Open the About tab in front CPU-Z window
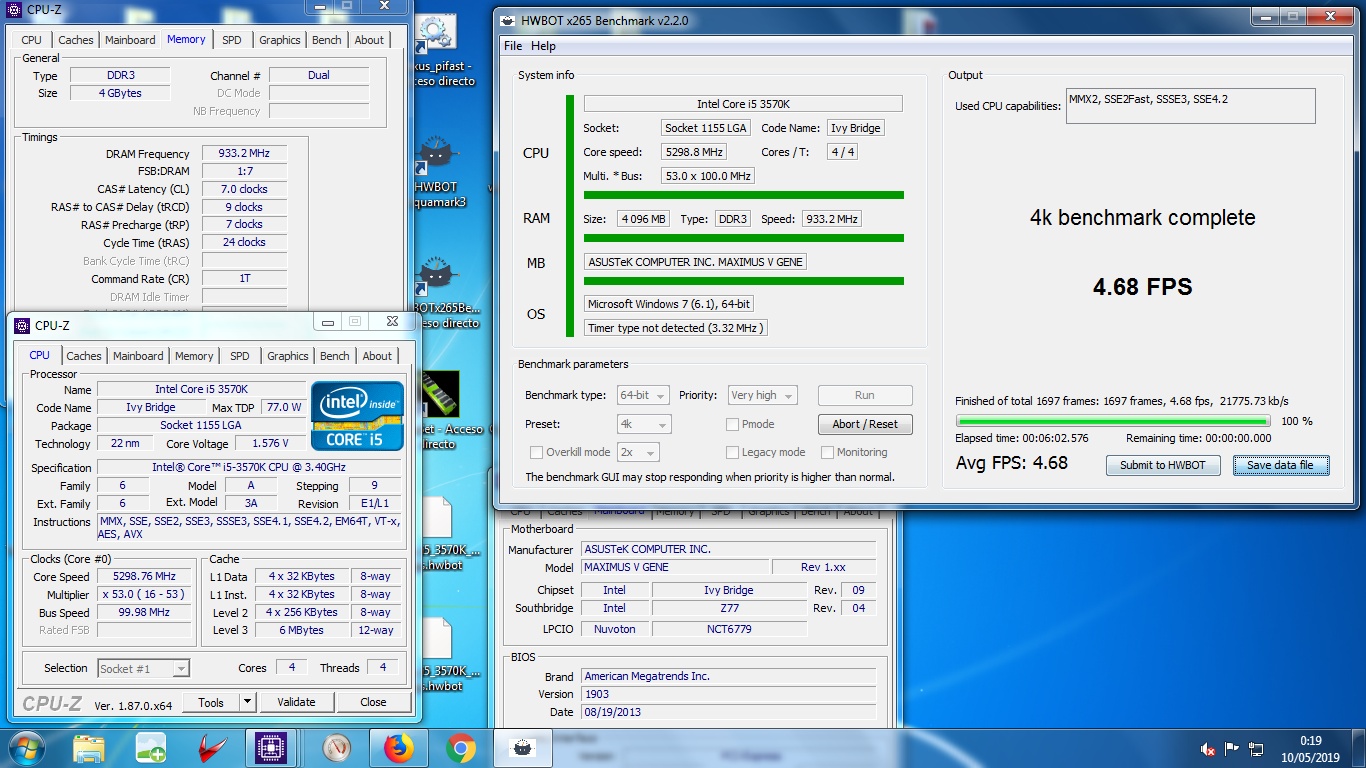 click(377, 356)
